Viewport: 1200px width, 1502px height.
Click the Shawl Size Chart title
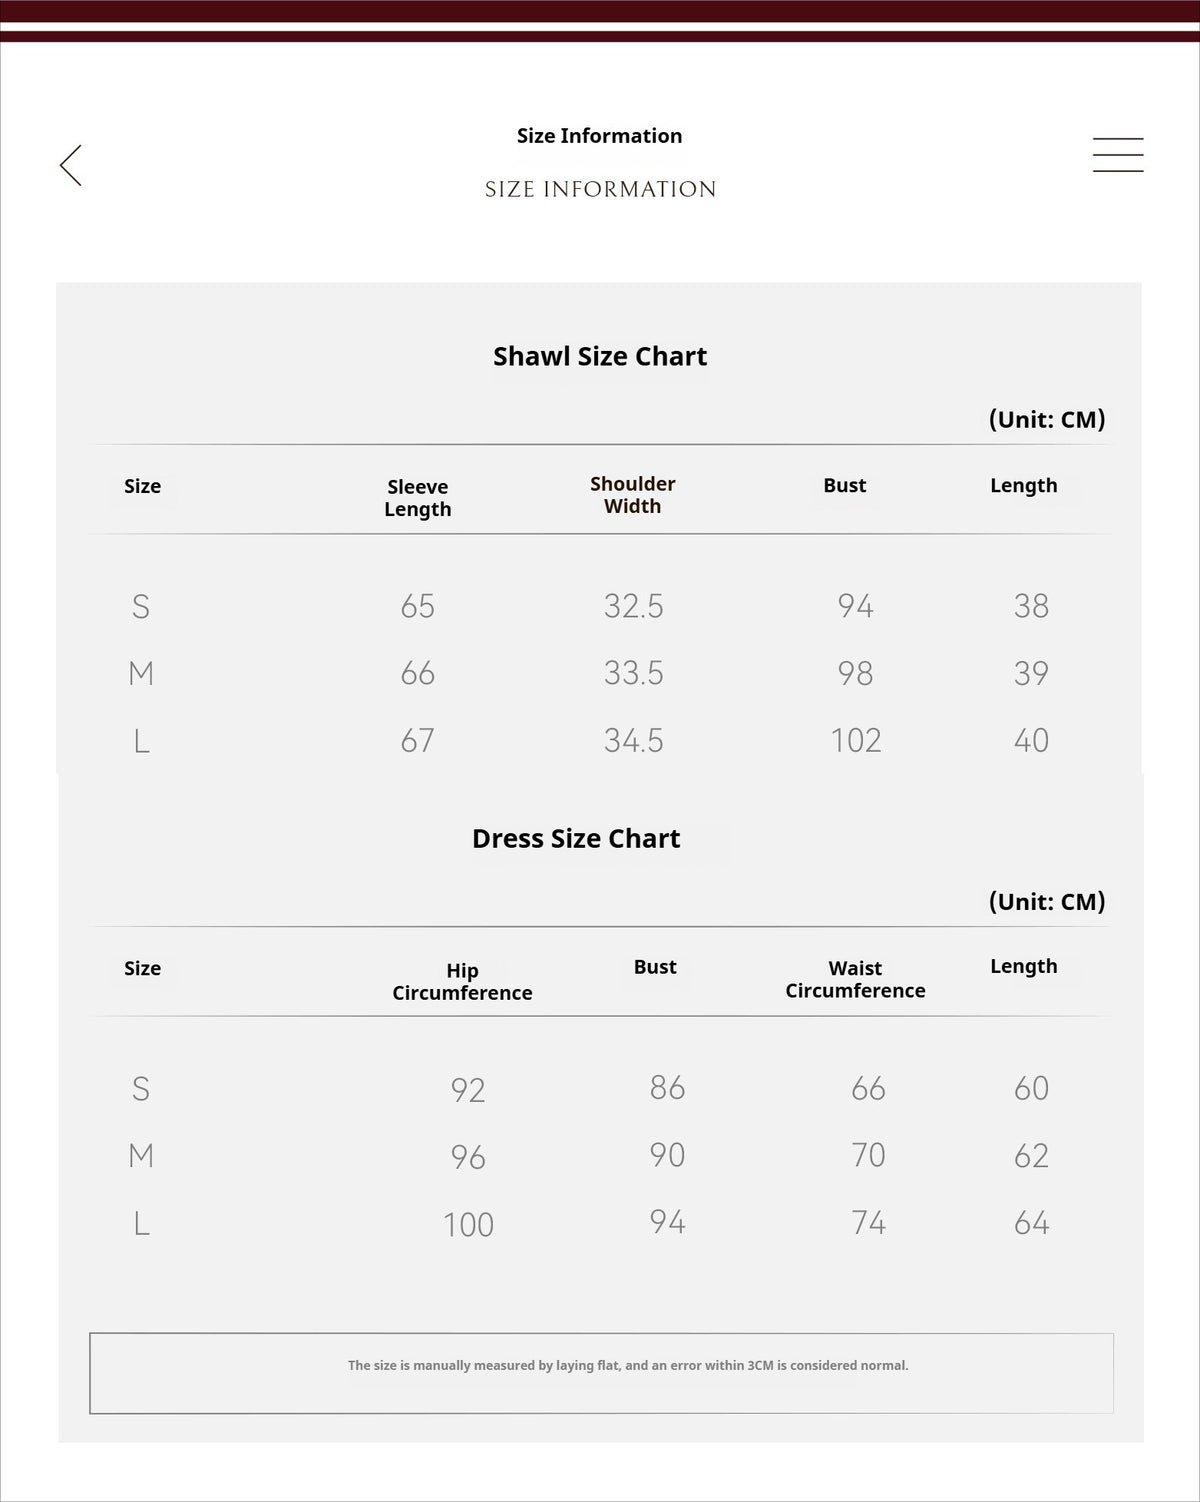click(x=600, y=356)
